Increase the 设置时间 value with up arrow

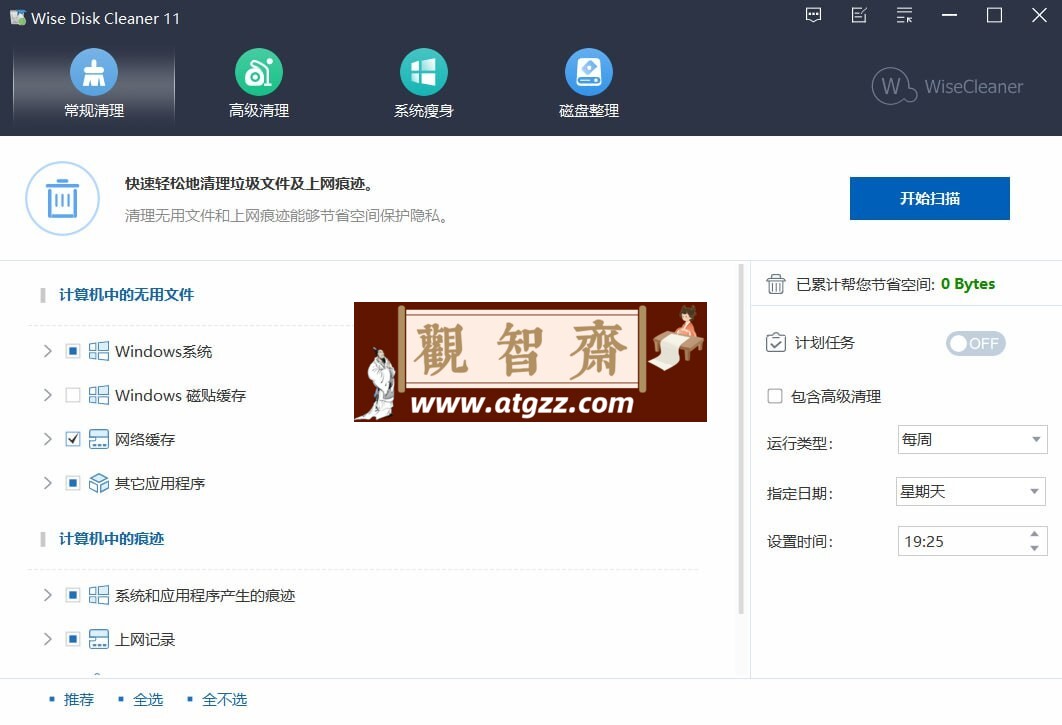pyautogui.click(x=1034, y=534)
